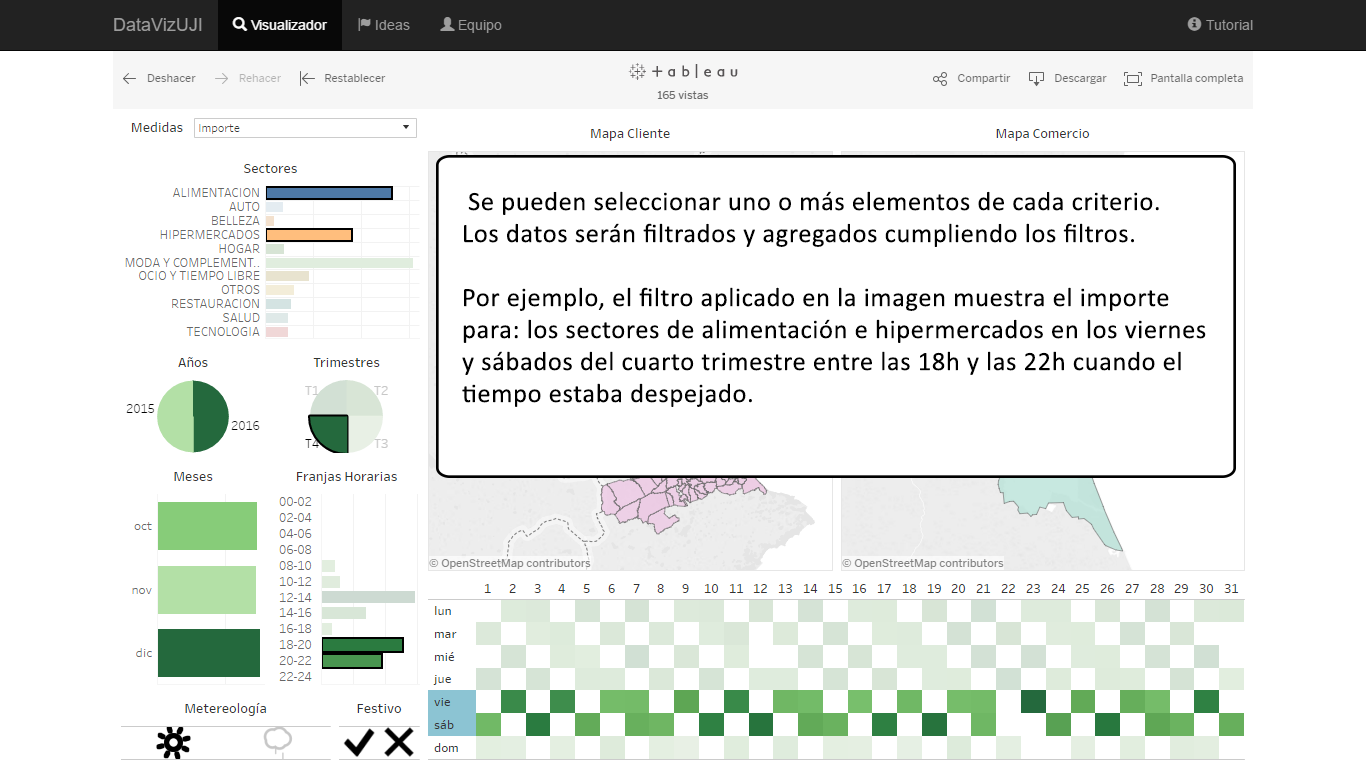Select the T2 quarter slice
This screenshot has width=1366, height=767.
(x=363, y=399)
